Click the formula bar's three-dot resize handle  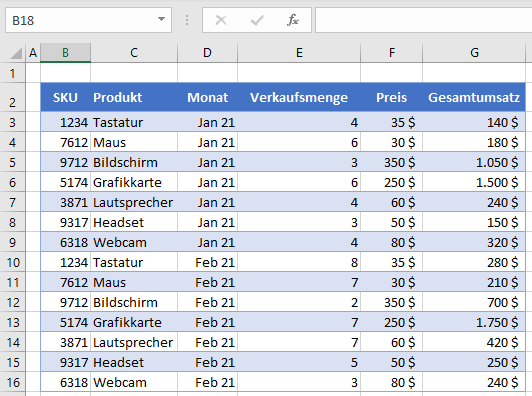point(187,20)
